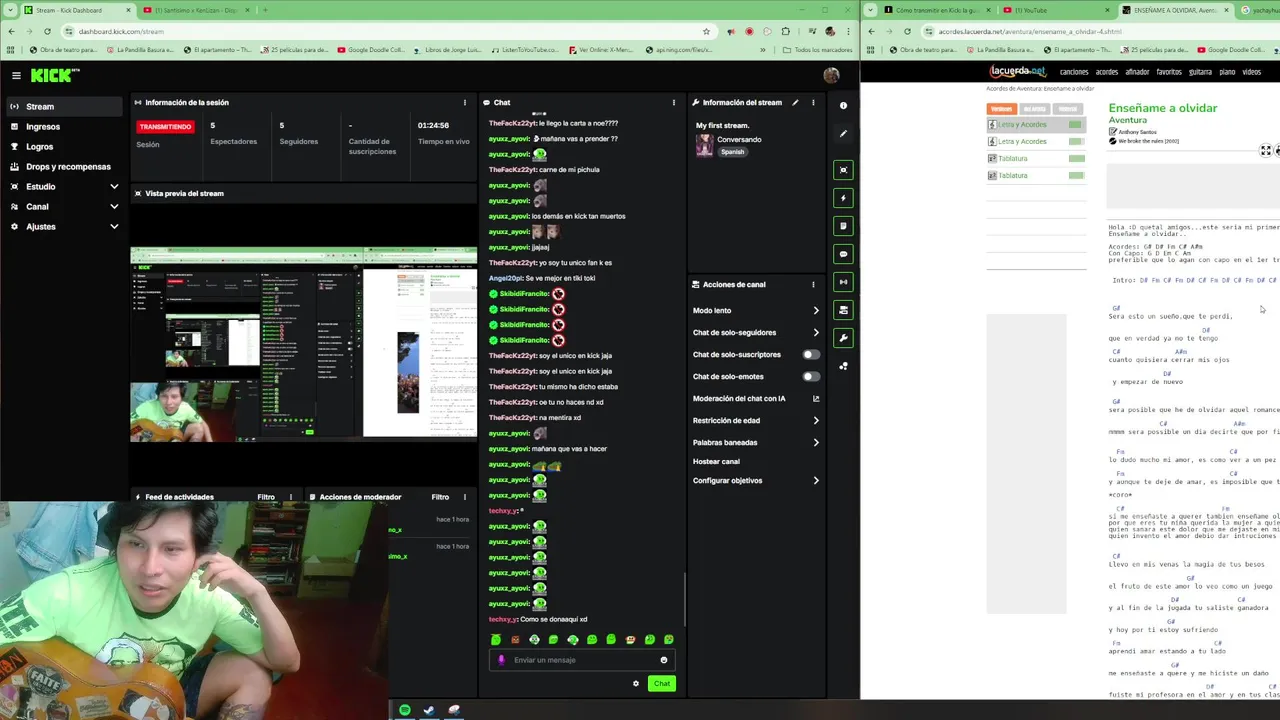Open the first Tablatura version link
The height and width of the screenshot is (720, 1280).
1013,158
